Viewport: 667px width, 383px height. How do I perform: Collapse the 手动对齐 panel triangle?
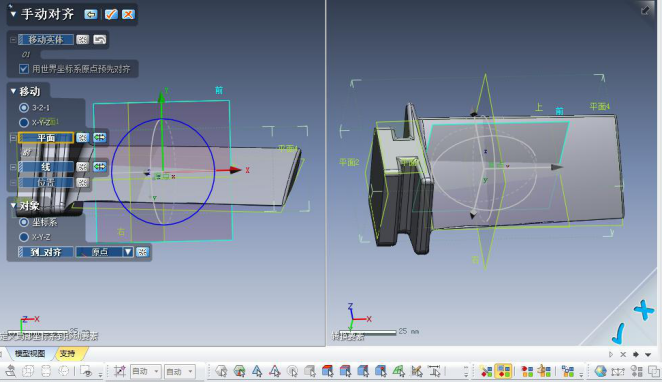[13, 14]
